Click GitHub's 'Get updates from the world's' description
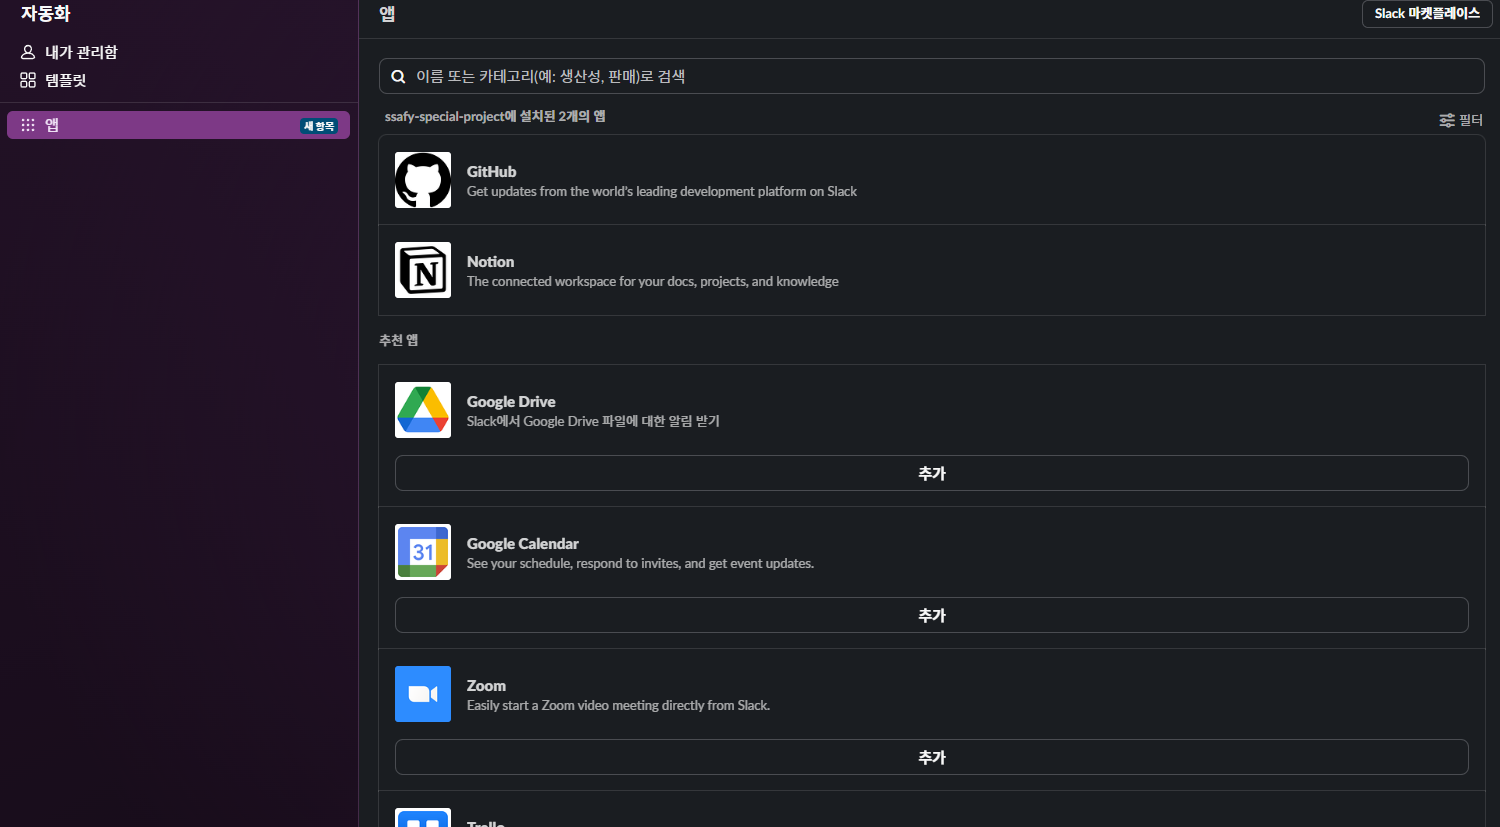The width and height of the screenshot is (1500, 827). (x=662, y=192)
